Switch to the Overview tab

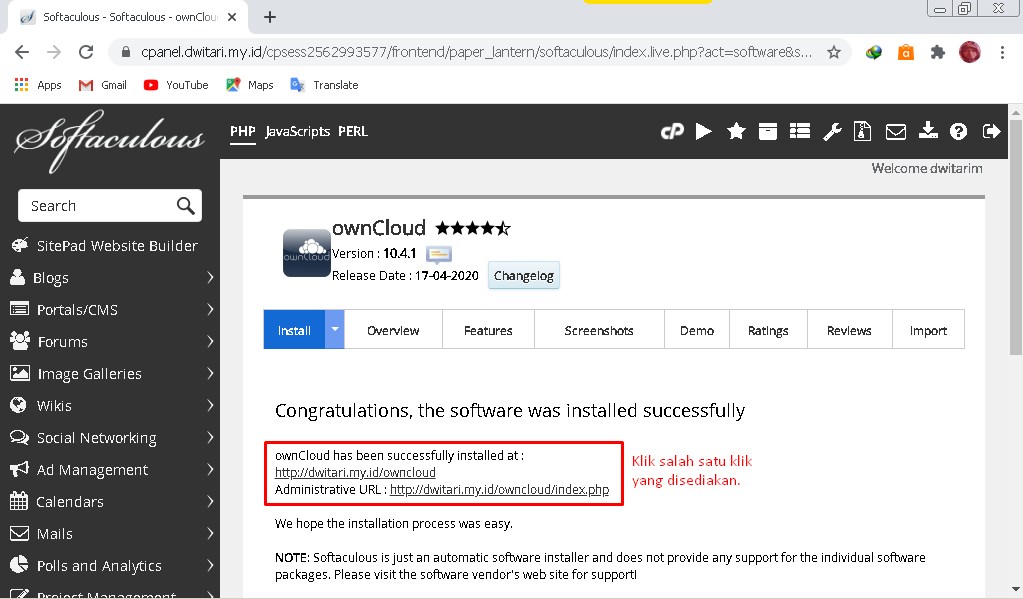click(x=393, y=330)
